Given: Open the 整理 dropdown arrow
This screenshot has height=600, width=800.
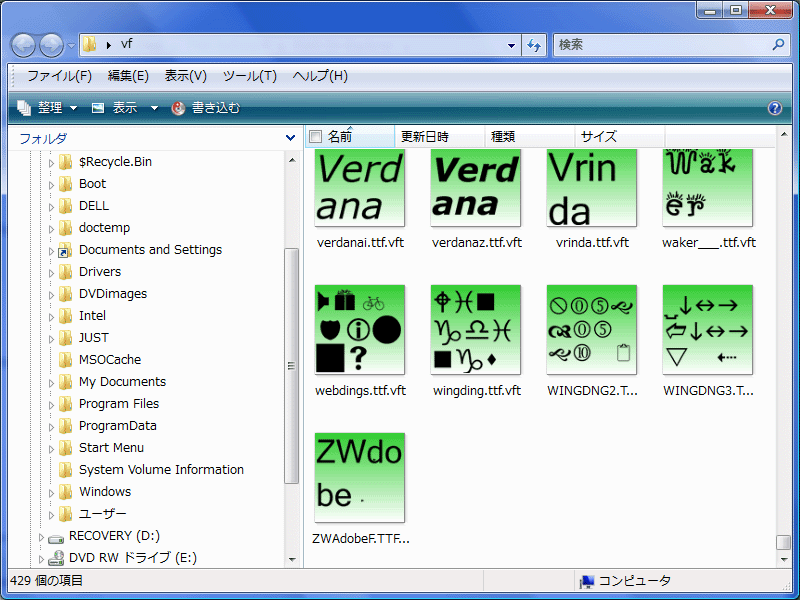Looking at the screenshot, I should (x=73, y=108).
